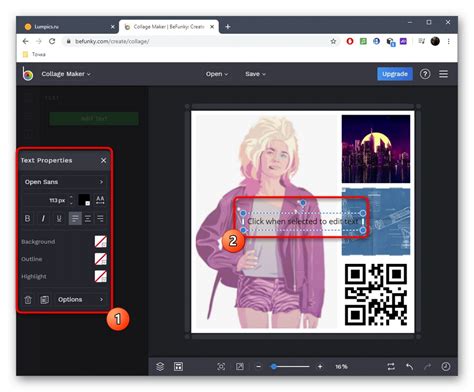Click the collage layout icon in bottom bar
Image resolution: width=474 pixels, height=392 pixels.
[x=178, y=367]
